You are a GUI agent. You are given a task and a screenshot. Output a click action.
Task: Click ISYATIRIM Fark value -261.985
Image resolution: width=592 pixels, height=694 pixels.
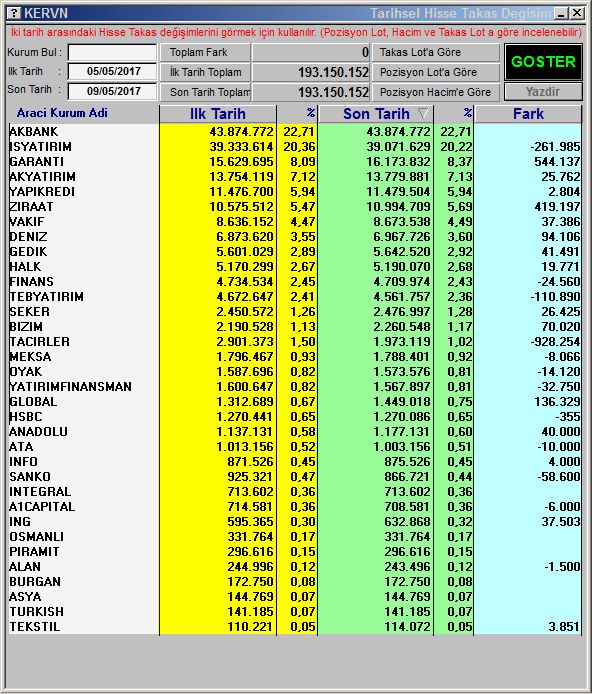click(x=555, y=147)
